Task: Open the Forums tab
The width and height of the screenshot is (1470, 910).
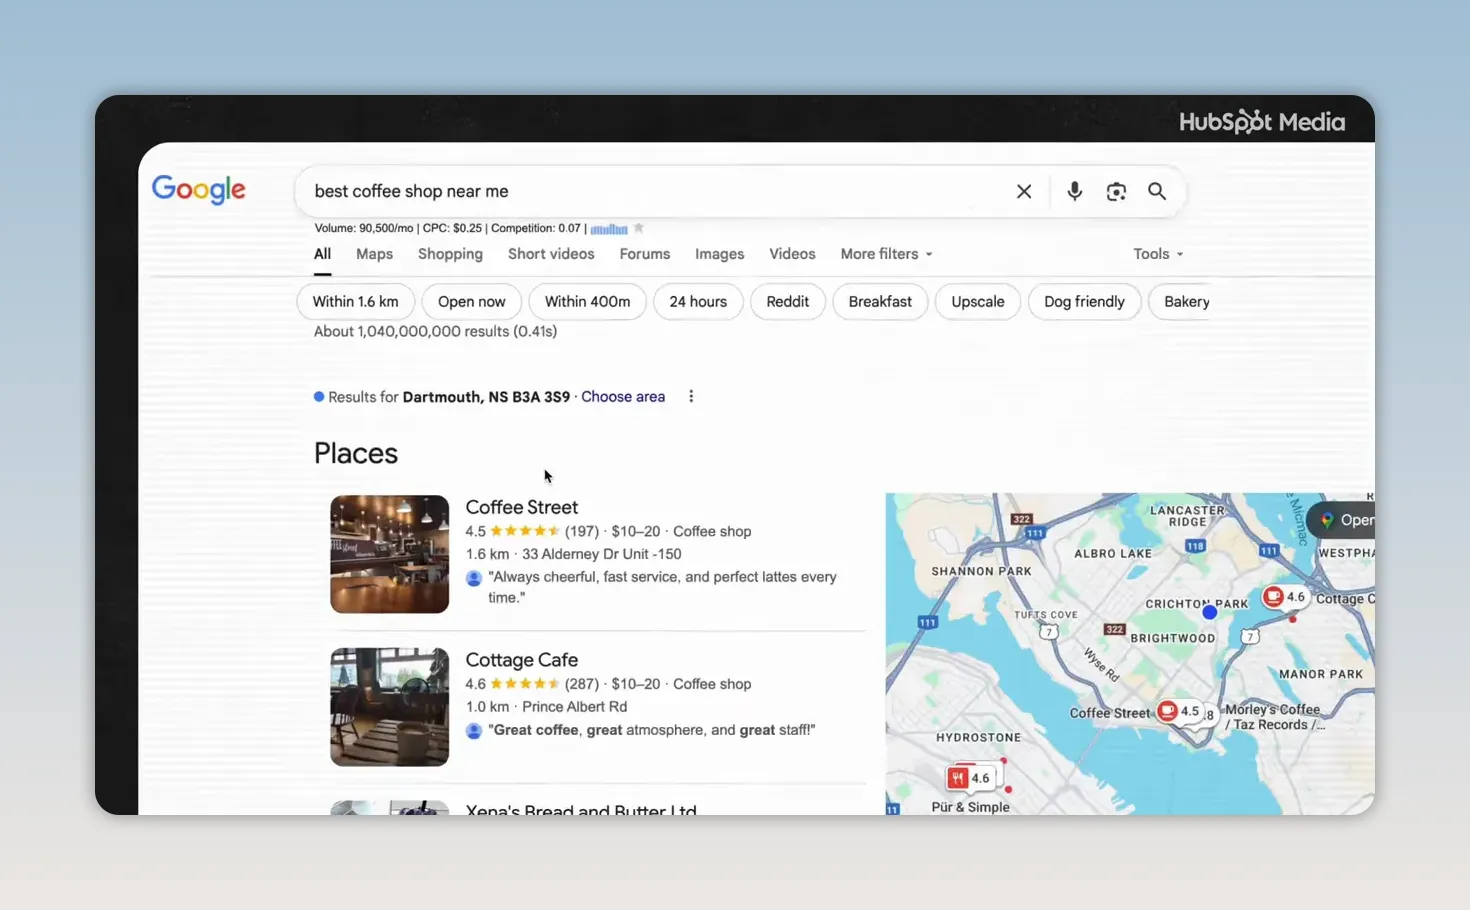Action: 645,254
